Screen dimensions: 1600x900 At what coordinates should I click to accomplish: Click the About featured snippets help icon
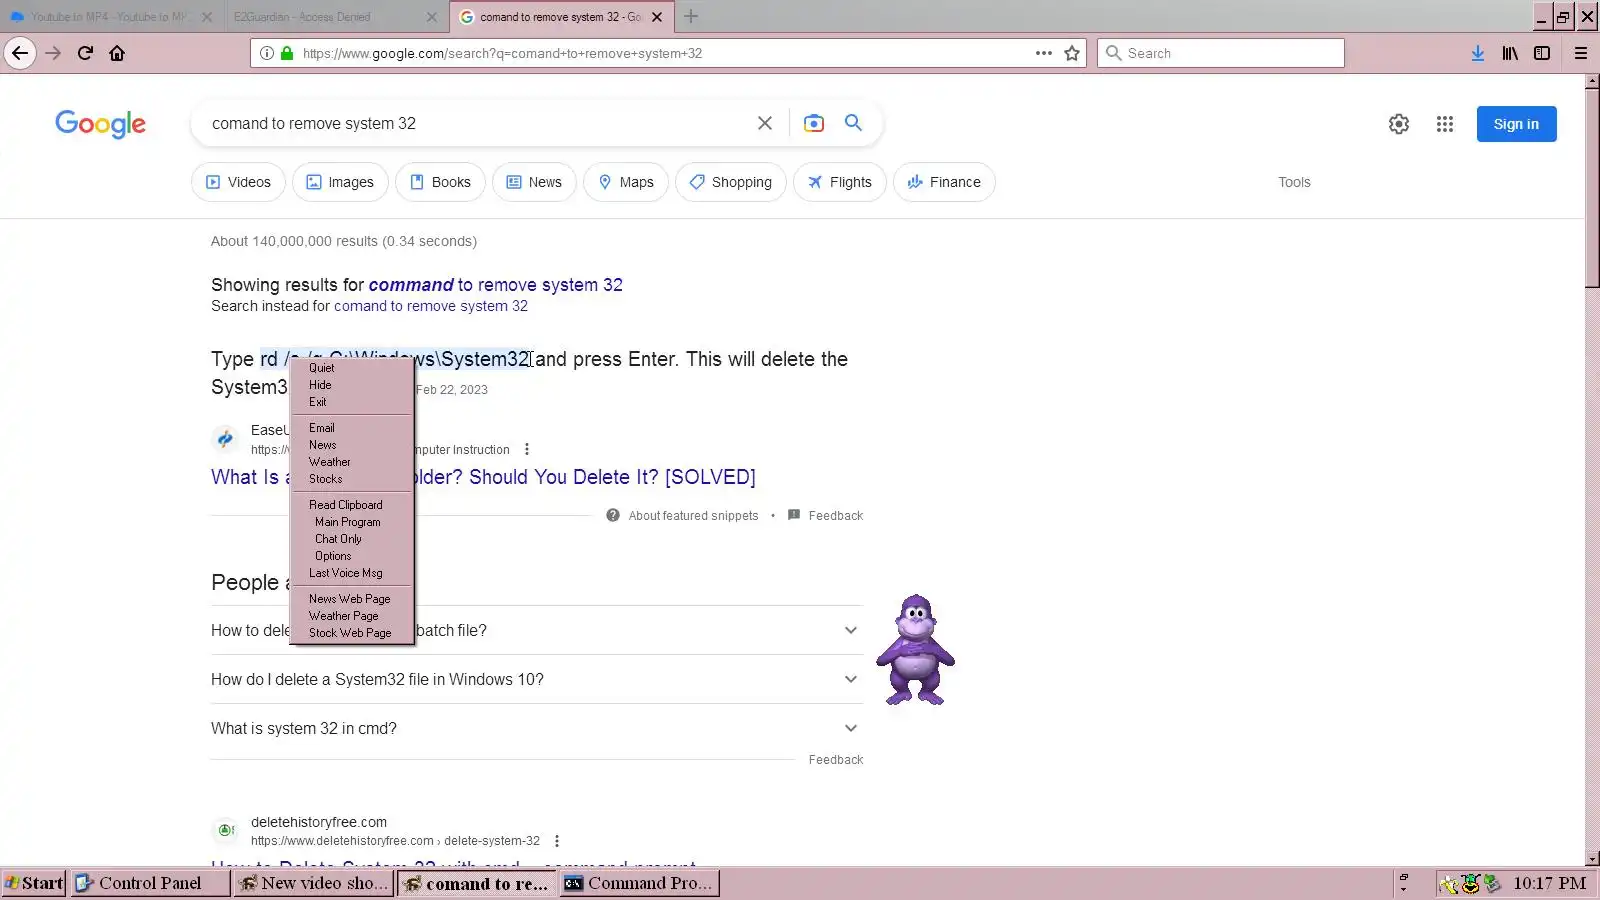click(613, 515)
